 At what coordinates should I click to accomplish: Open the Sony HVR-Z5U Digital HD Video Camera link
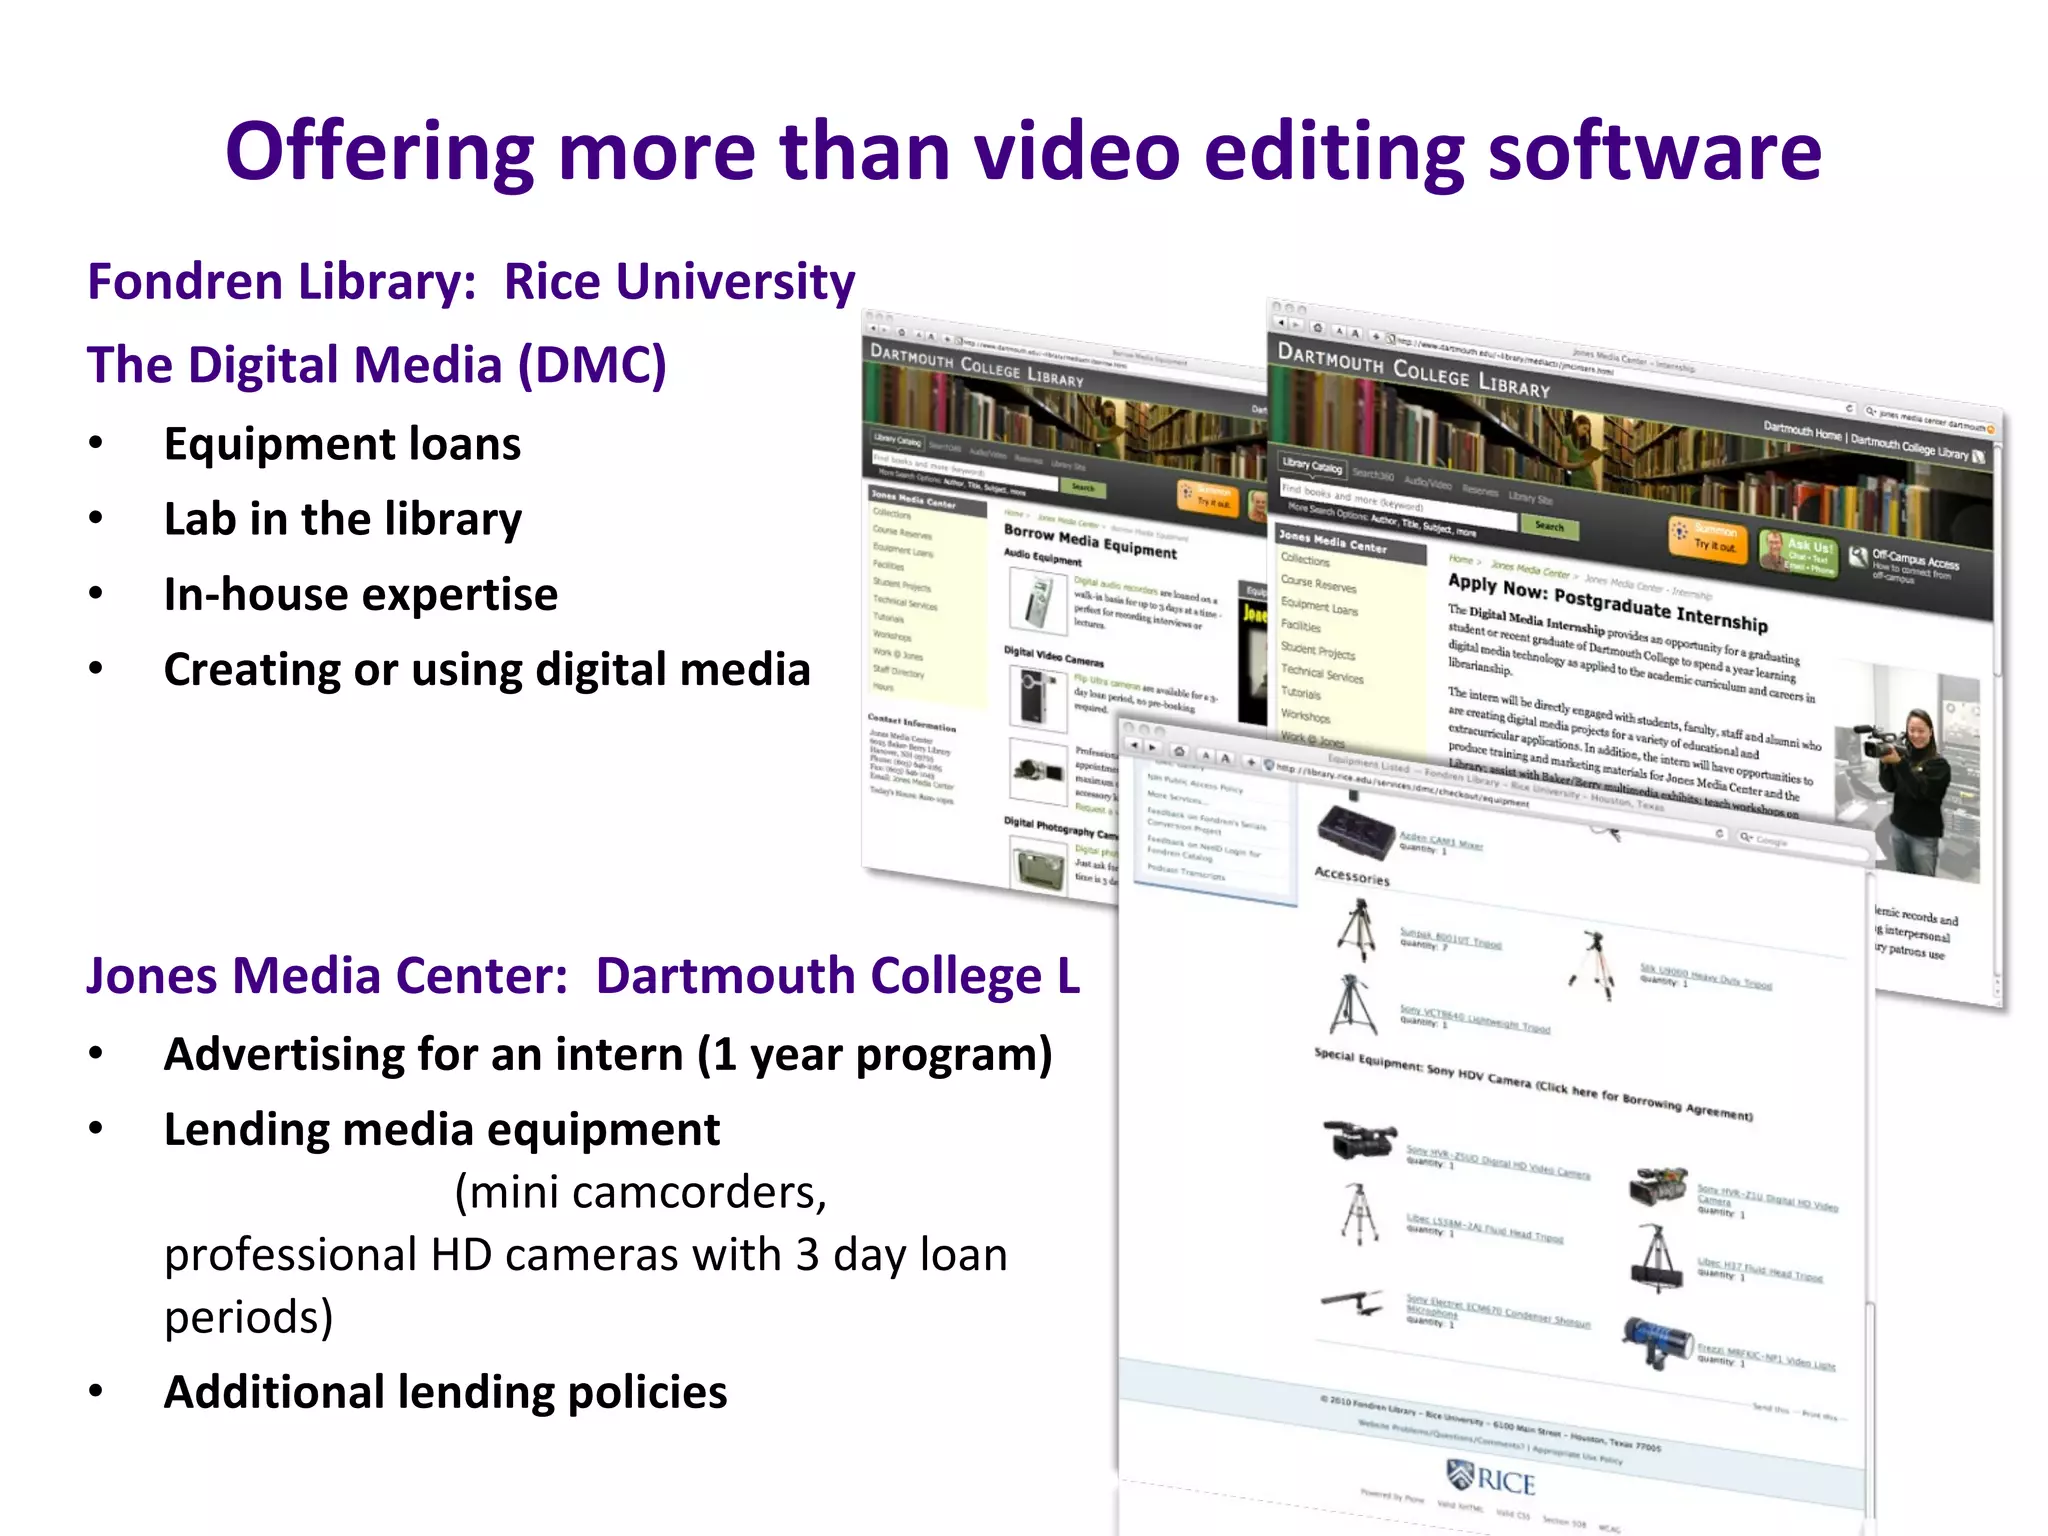click(1497, 1163)
